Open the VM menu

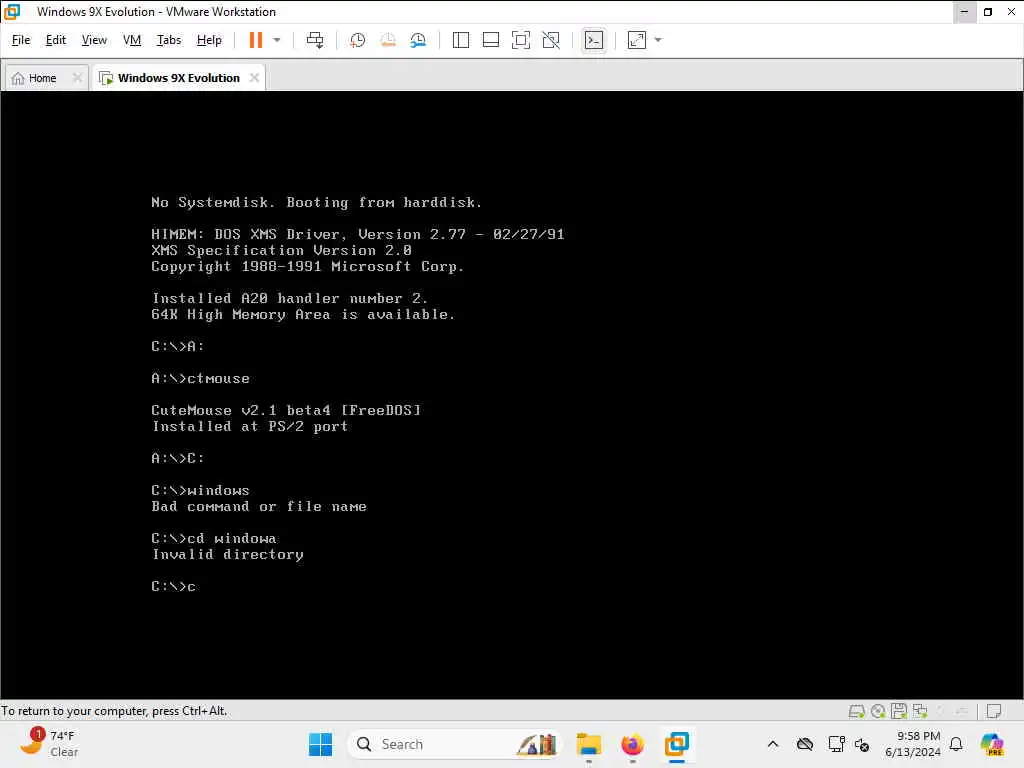tap(132, 40)
